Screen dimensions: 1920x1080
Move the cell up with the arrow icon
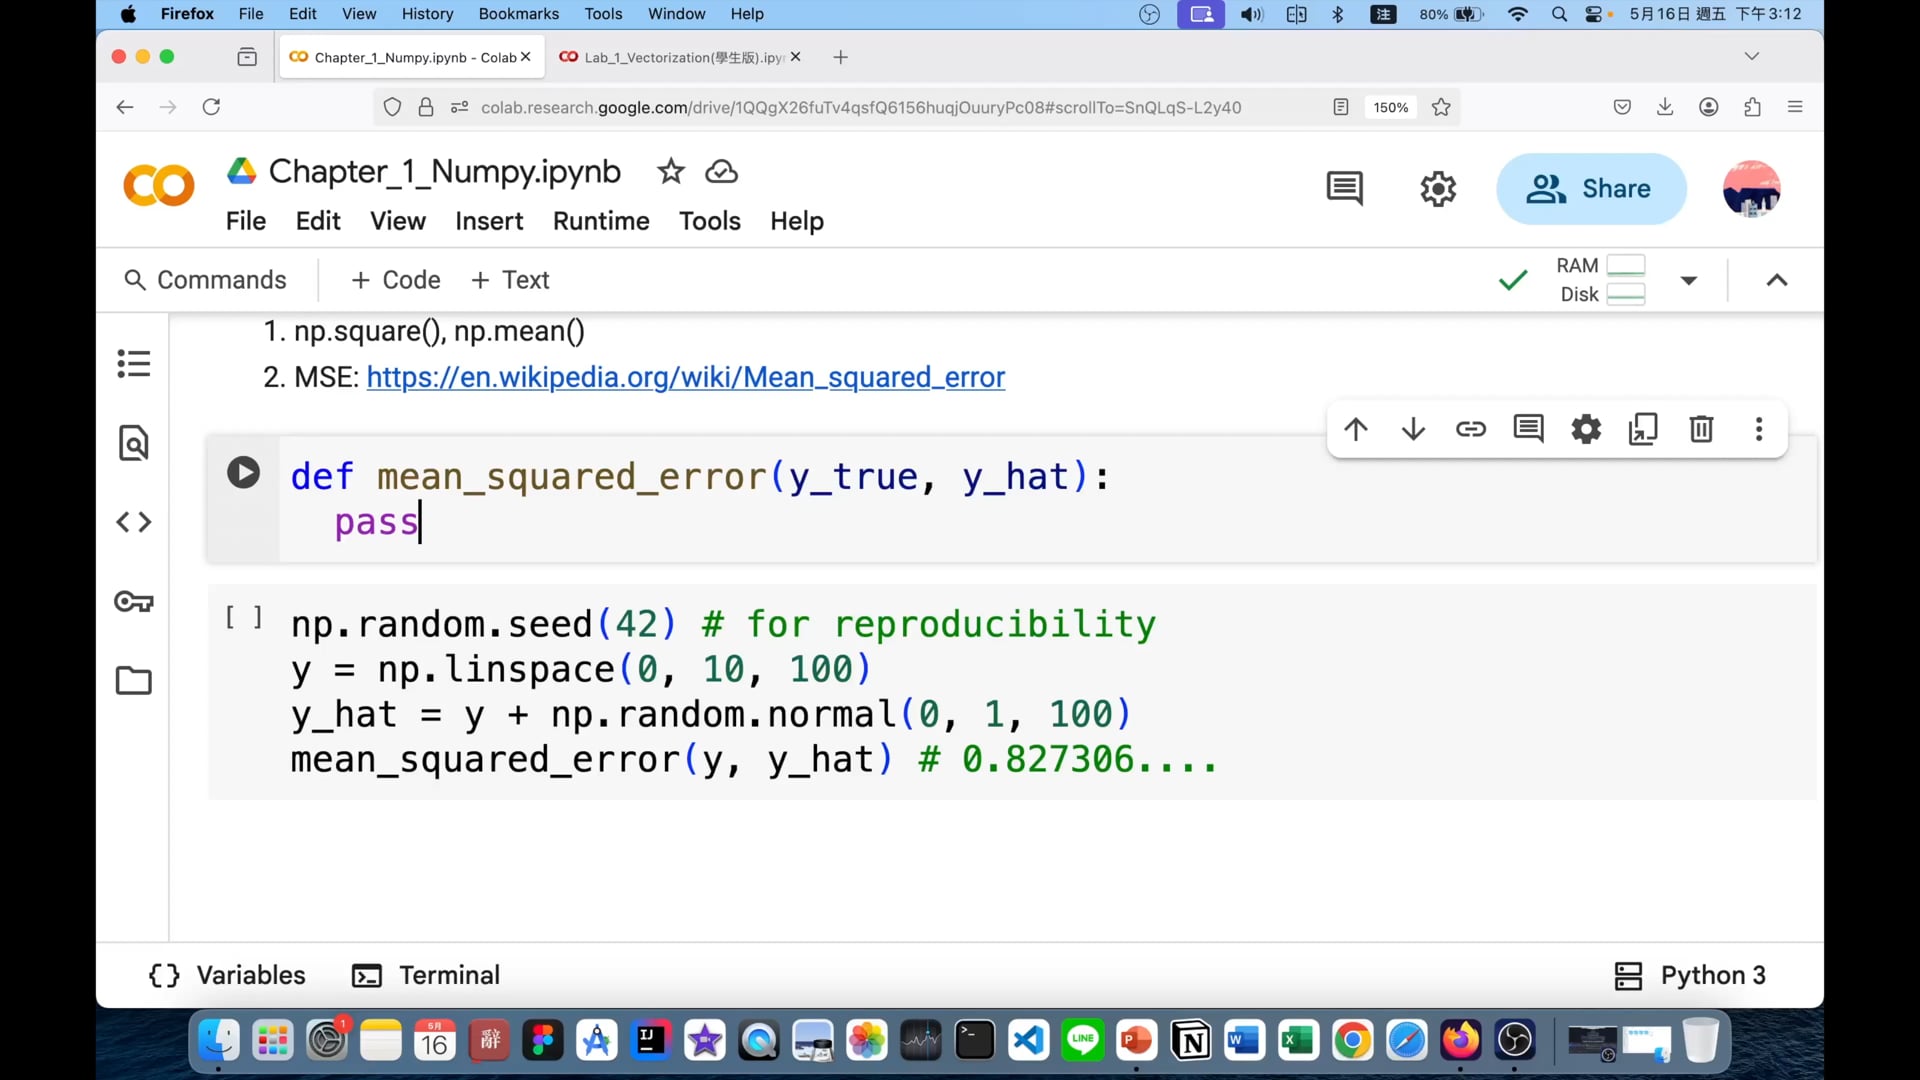(x=1356, y=430)
